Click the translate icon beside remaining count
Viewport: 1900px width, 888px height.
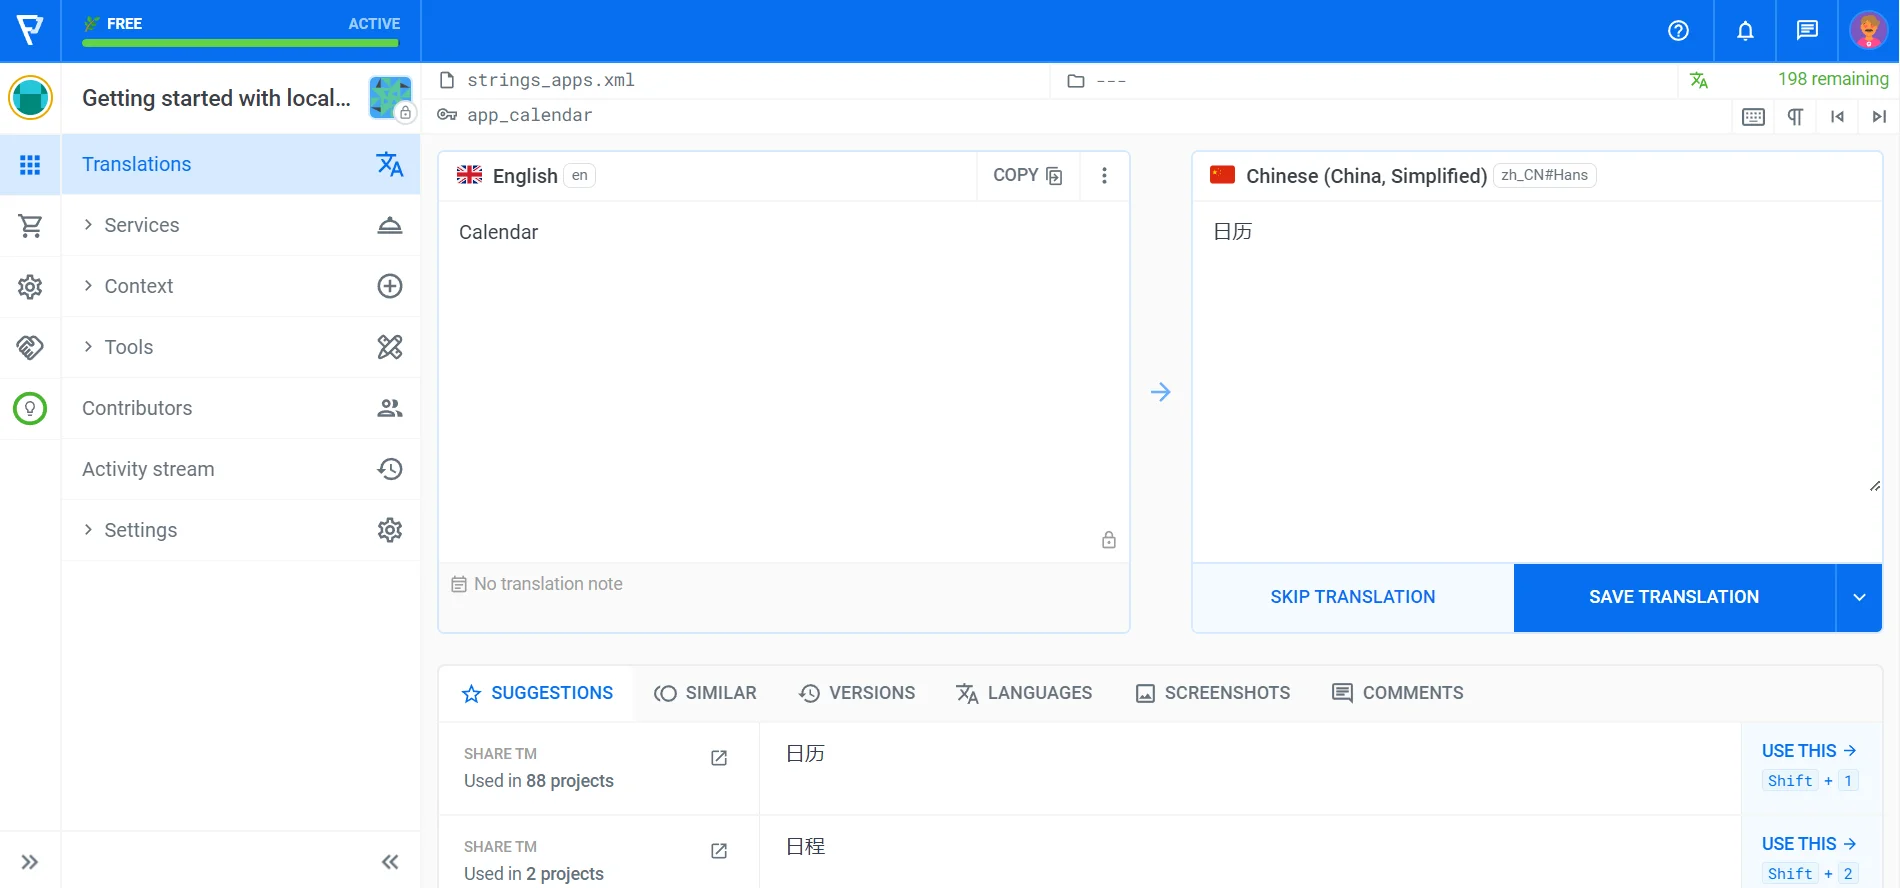coord(1699,80)
